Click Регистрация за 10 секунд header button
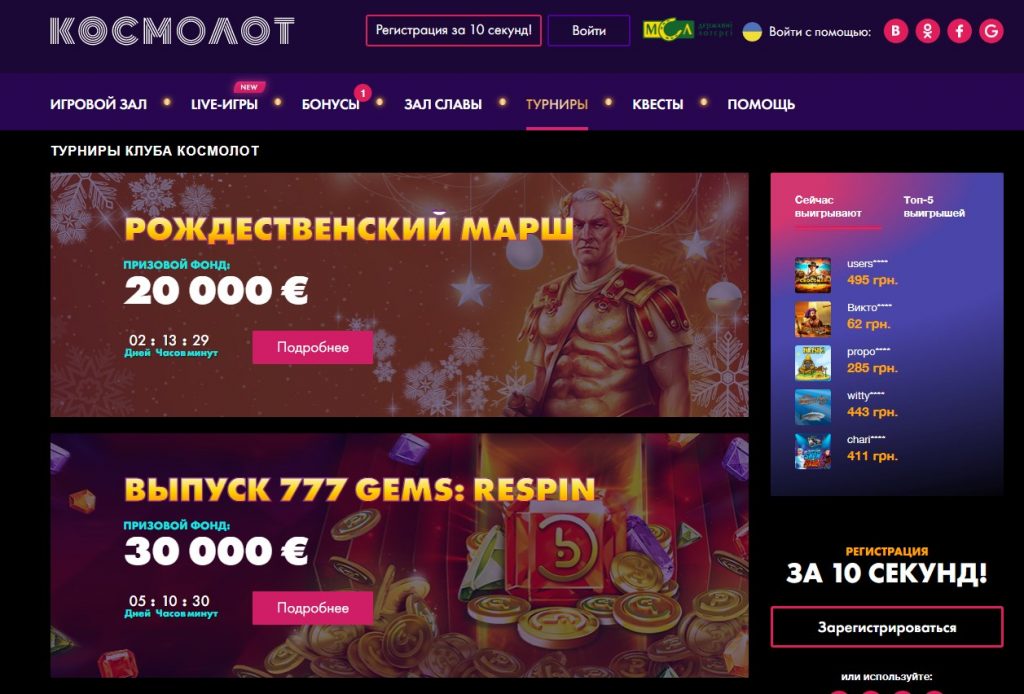 (x=453, y=31)
